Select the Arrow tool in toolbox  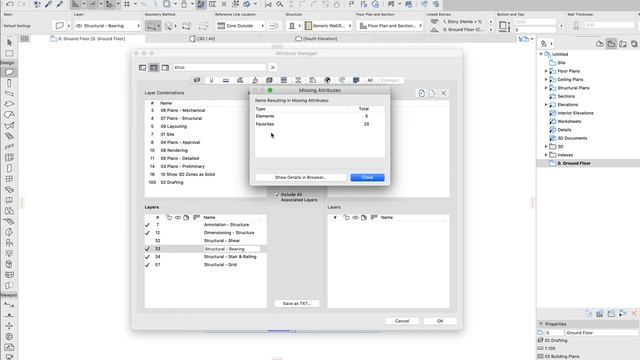click(x=9, y=42)
